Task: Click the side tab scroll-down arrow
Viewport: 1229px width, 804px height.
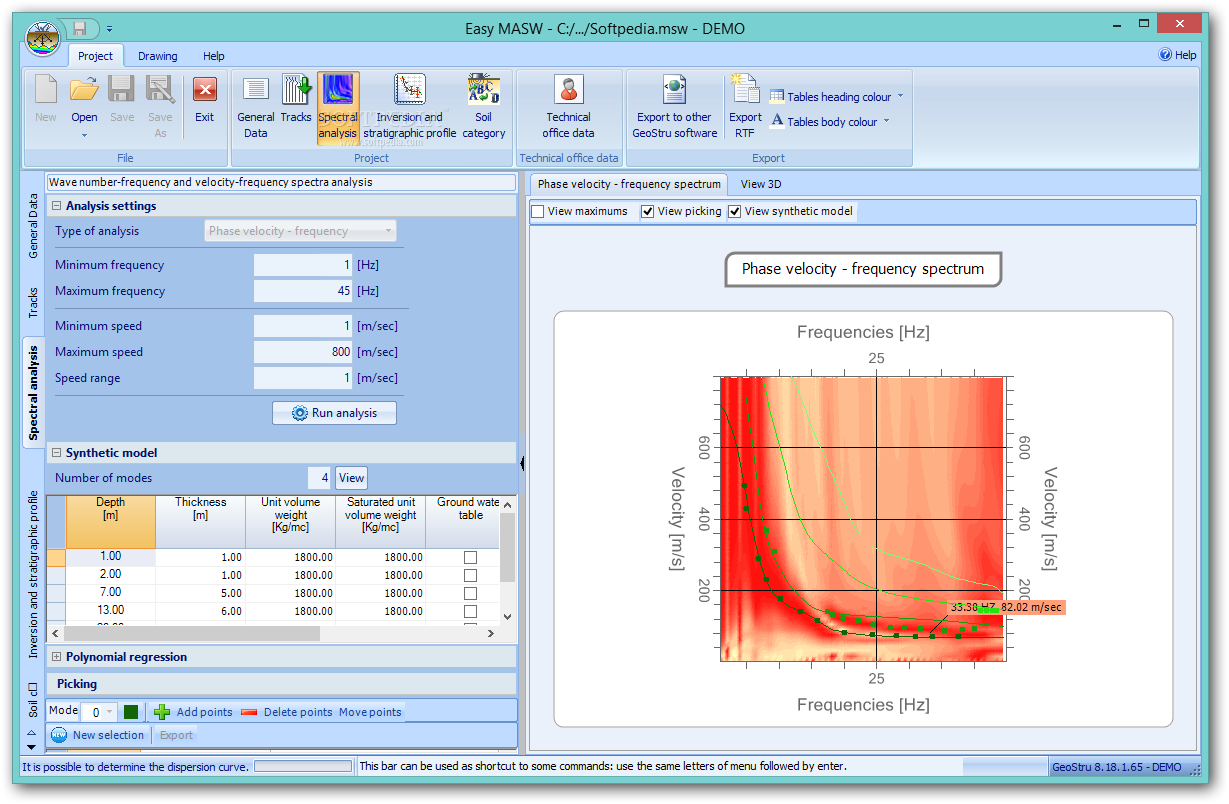Action: [30, 746]
